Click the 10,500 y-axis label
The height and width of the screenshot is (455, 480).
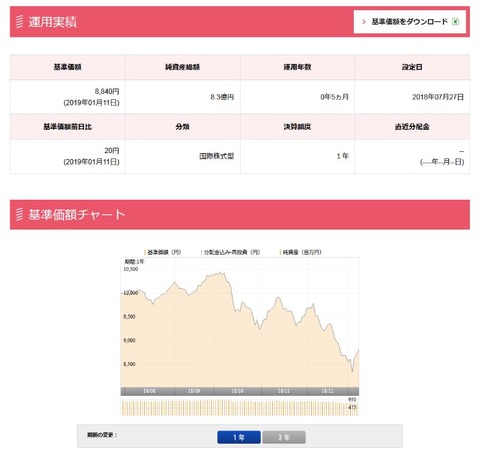(x=131, y=269)
